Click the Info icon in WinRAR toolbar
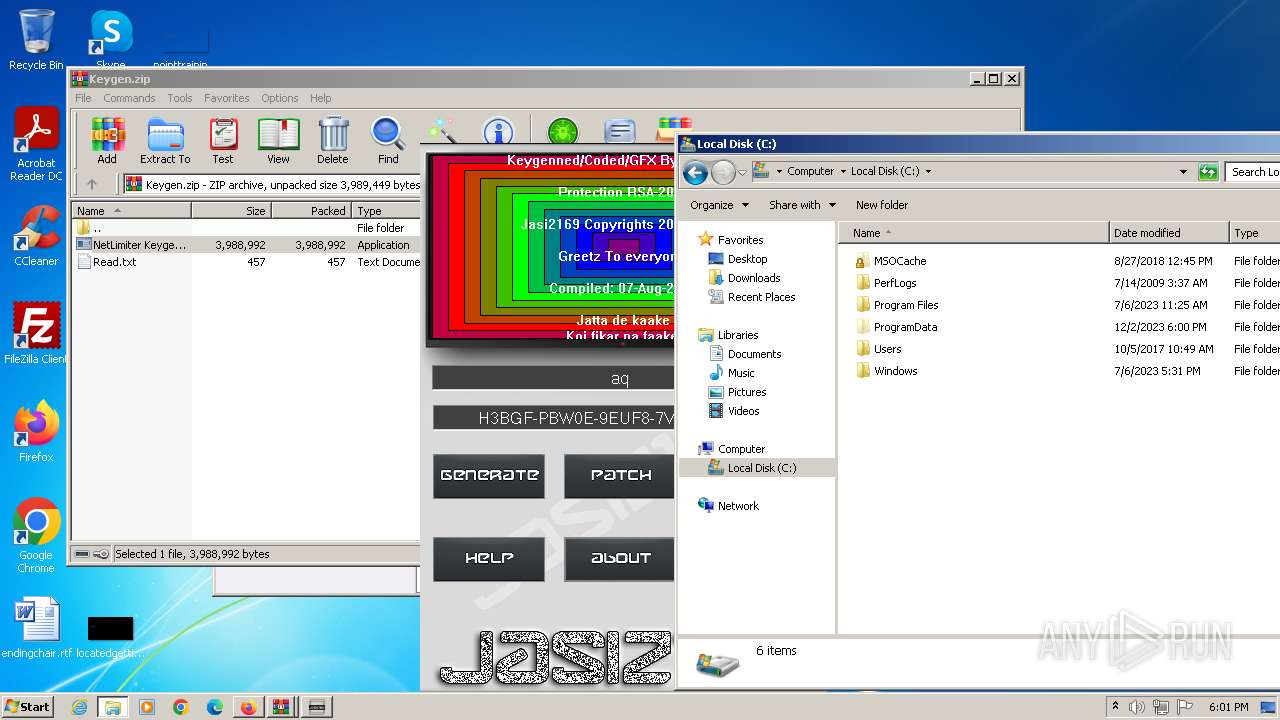The image size is (1280, 720). pyautogui.click(x=498, y=131)
